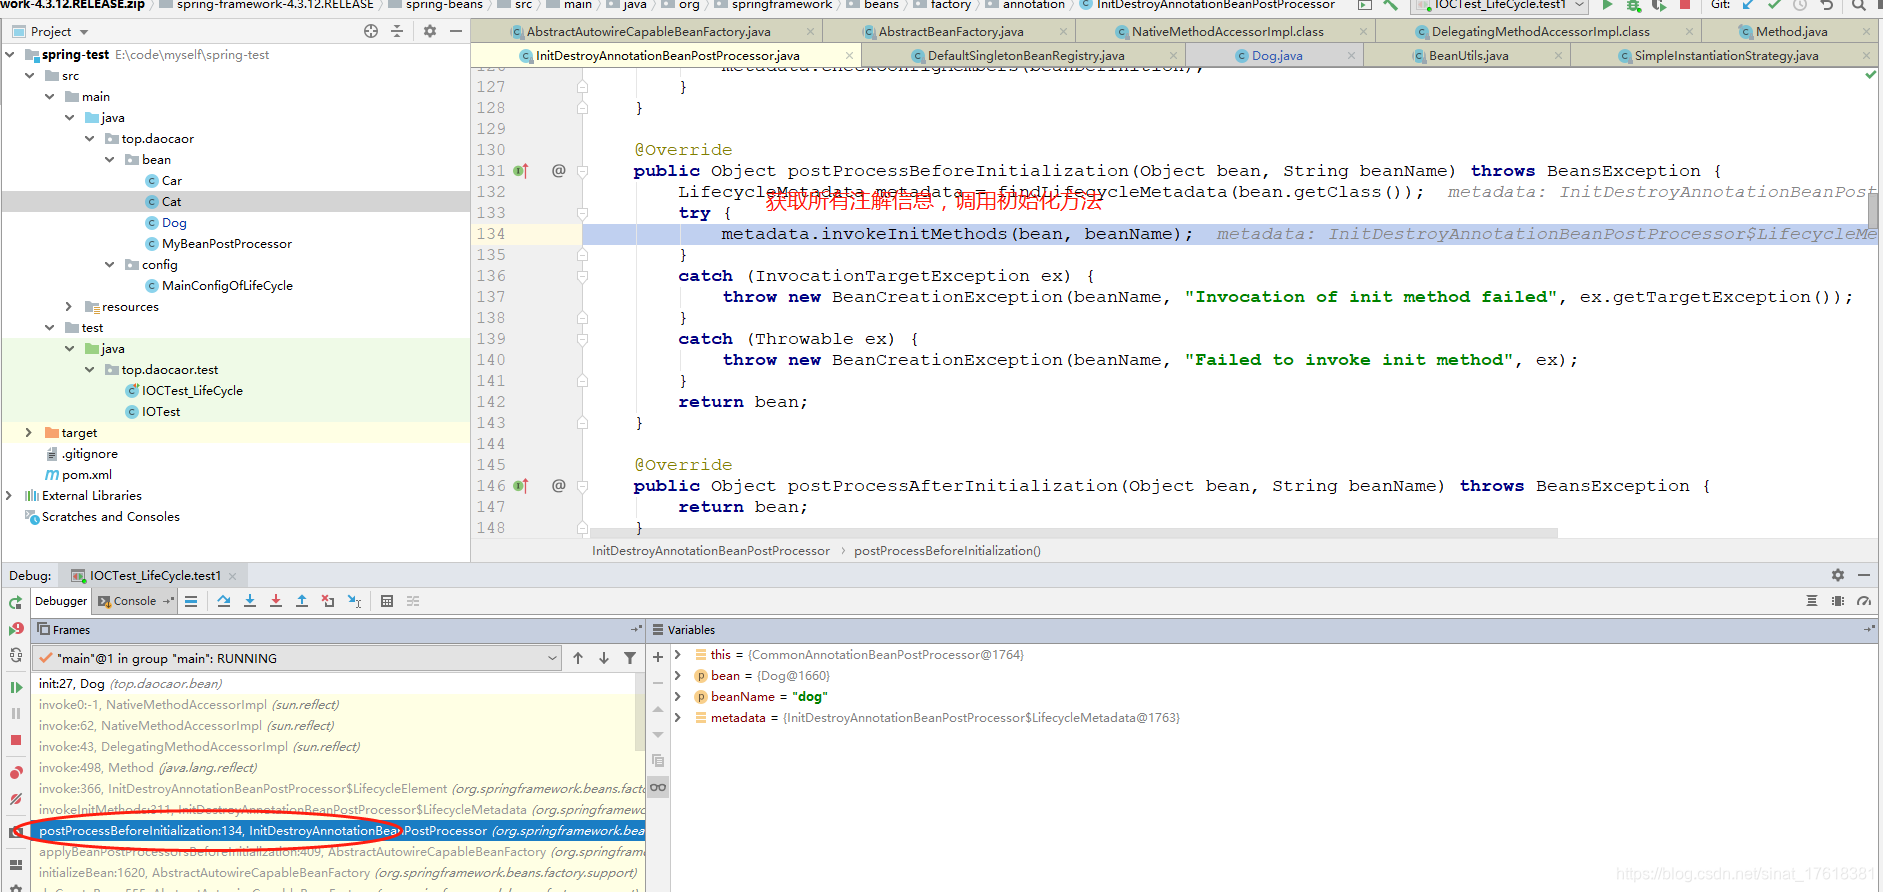Open thread selector "main"@1 dropdown

click(x=297, y=658)
